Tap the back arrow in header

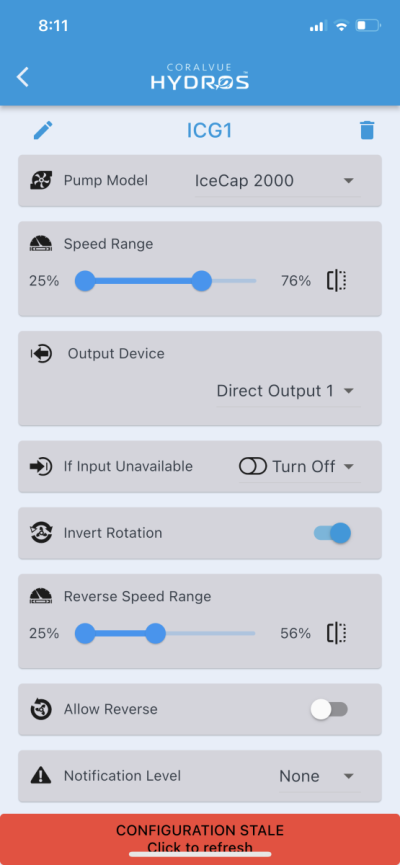click(23, 77)
